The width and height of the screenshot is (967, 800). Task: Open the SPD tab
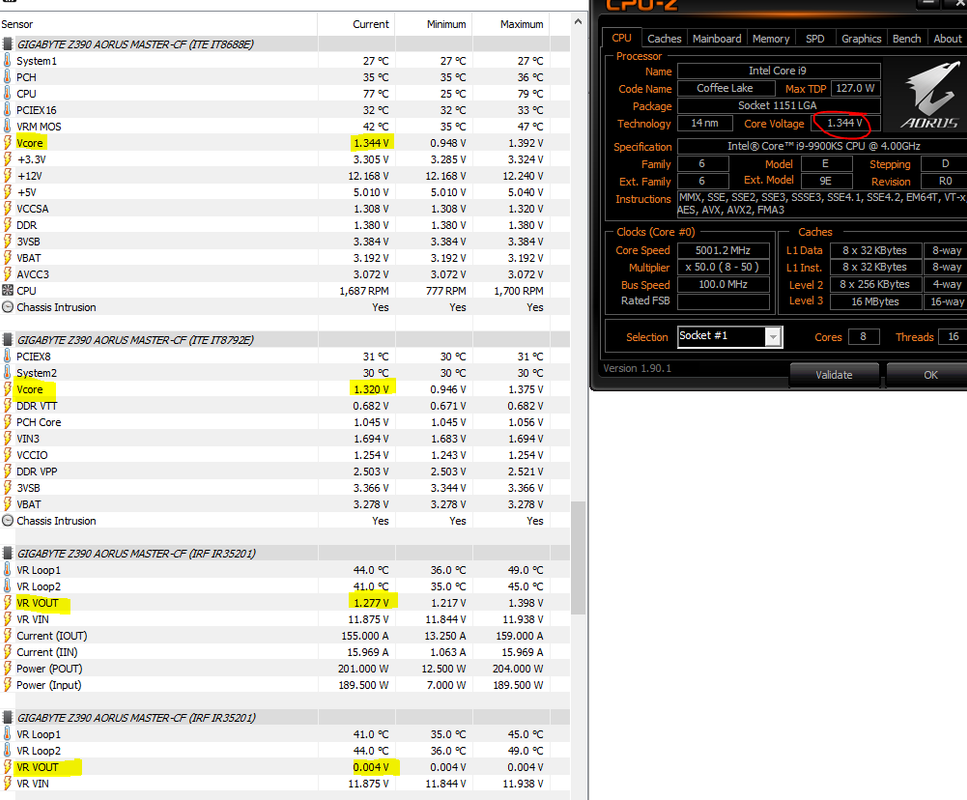[x=815, y=38]
